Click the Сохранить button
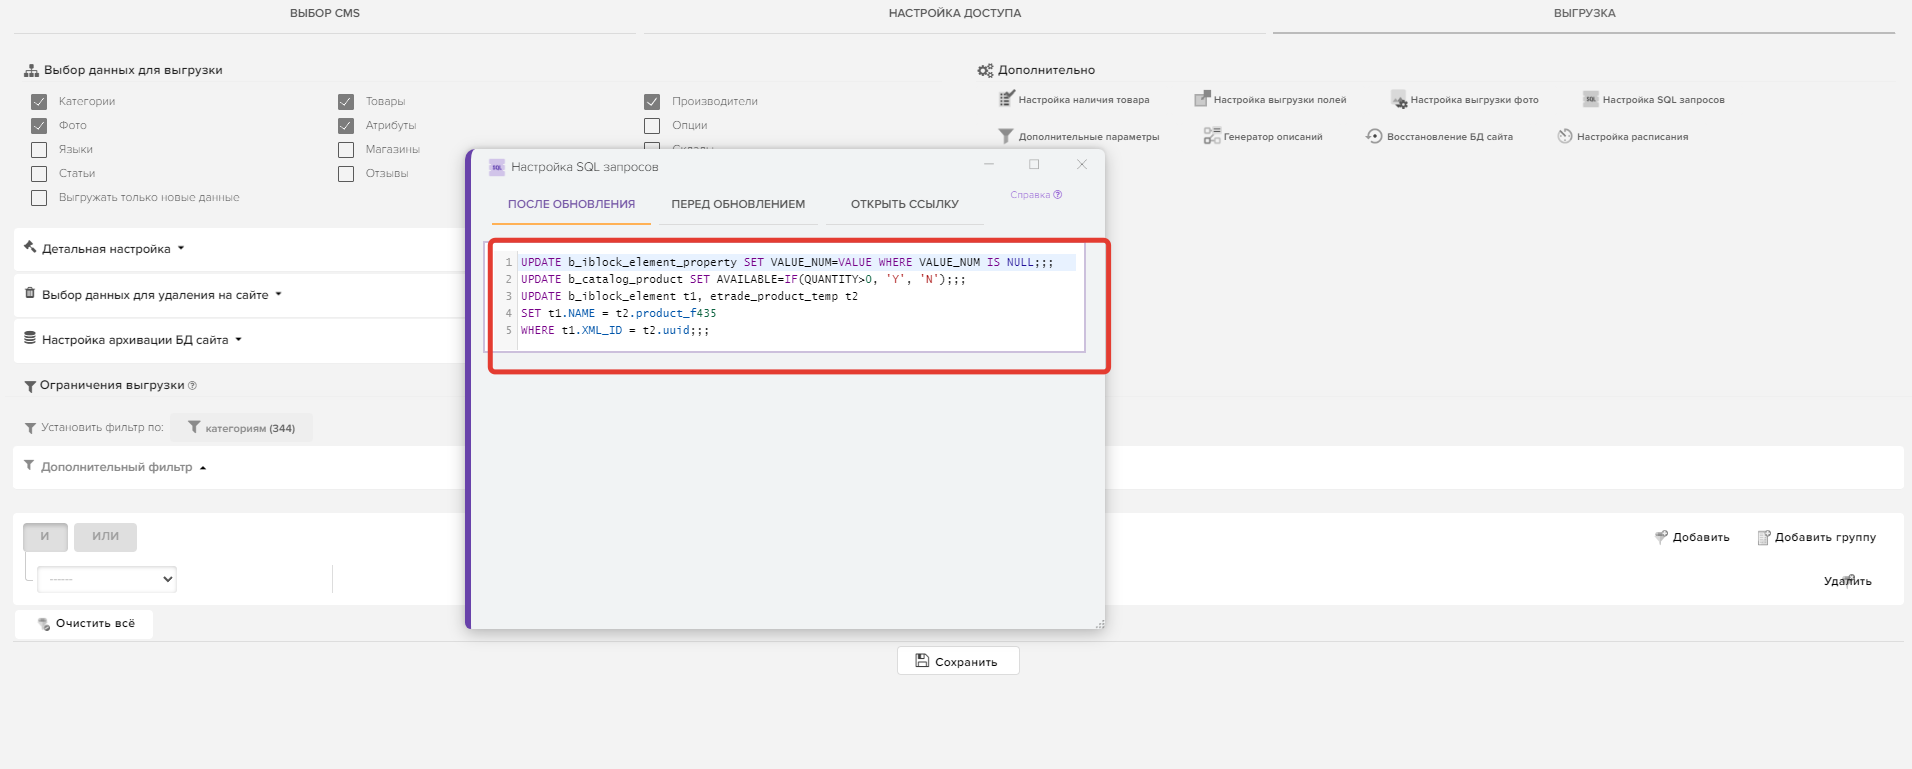The width and height of the screenshot is (1912, 769). [x=958, y=661]
